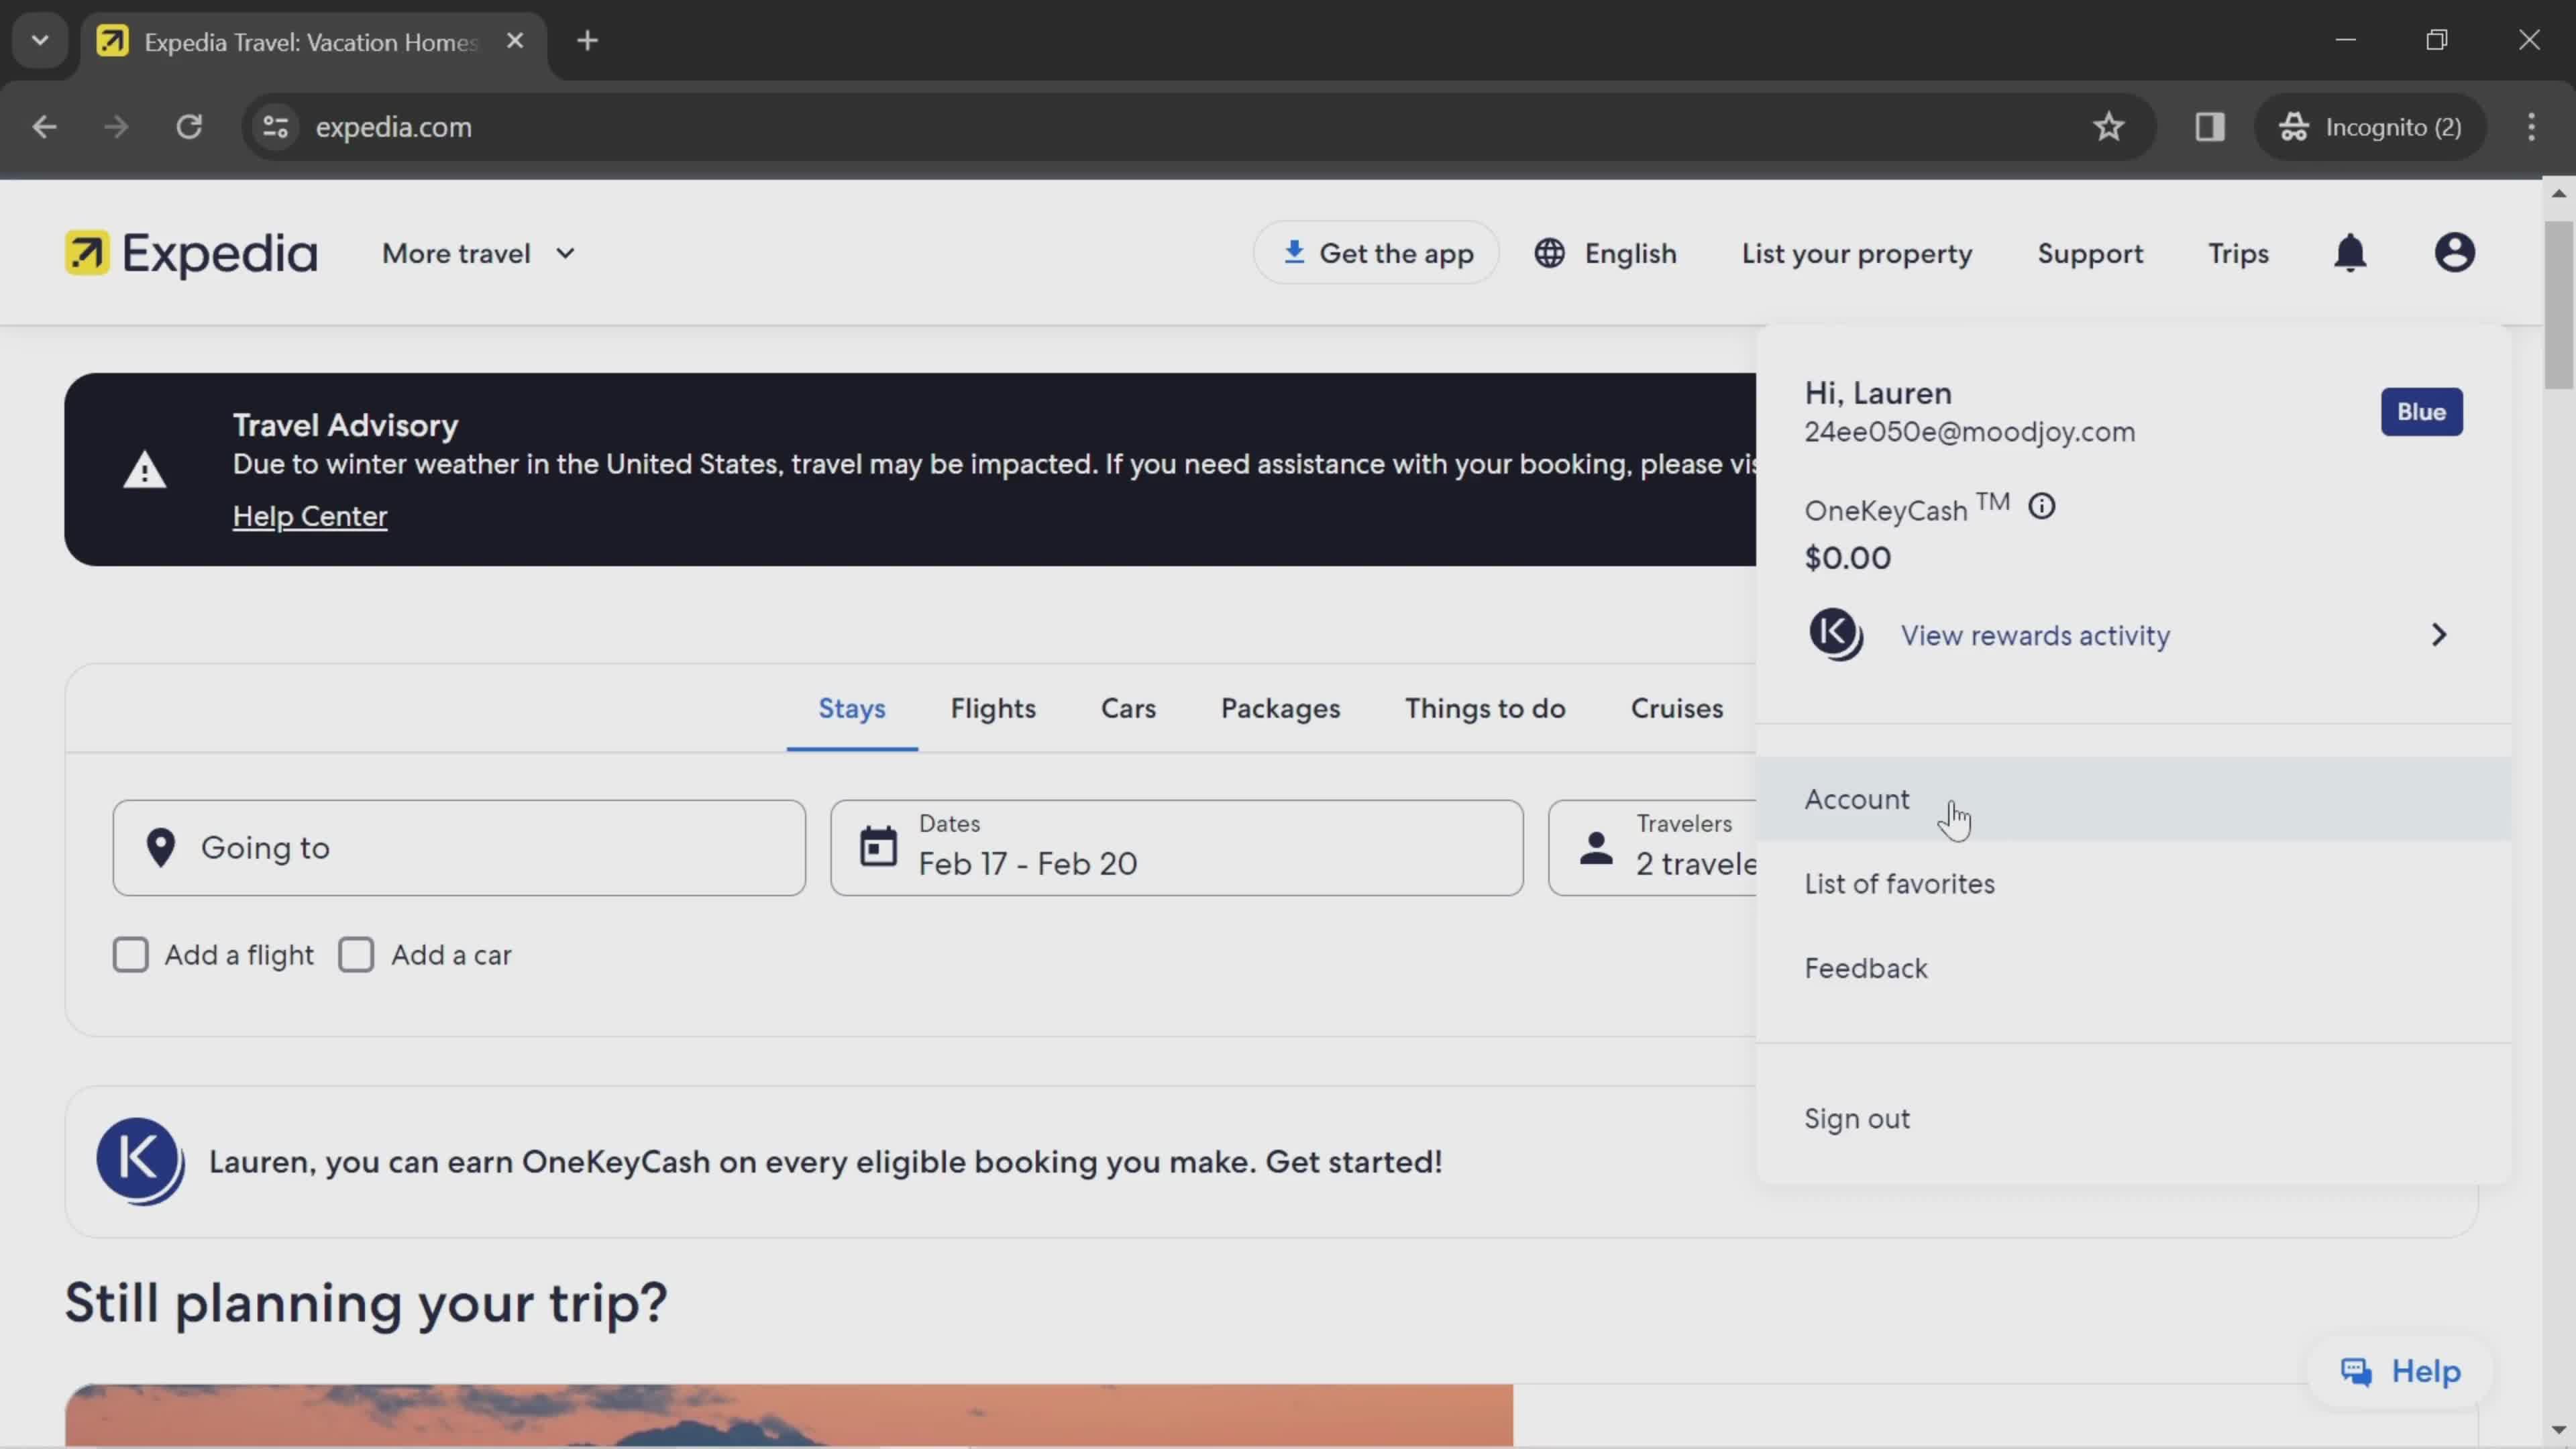Bookmark this page with the star
This screenshot has width=2576, height=1449.
coord(2108,127)
